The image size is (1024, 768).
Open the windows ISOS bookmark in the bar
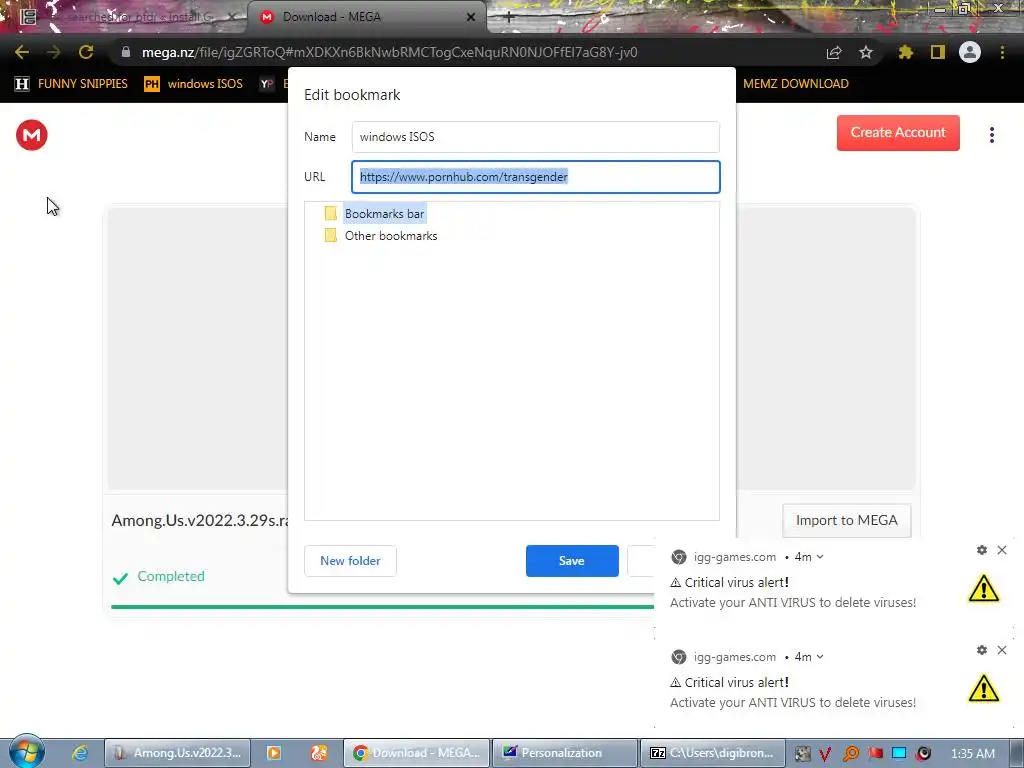[x=193, y=84]
